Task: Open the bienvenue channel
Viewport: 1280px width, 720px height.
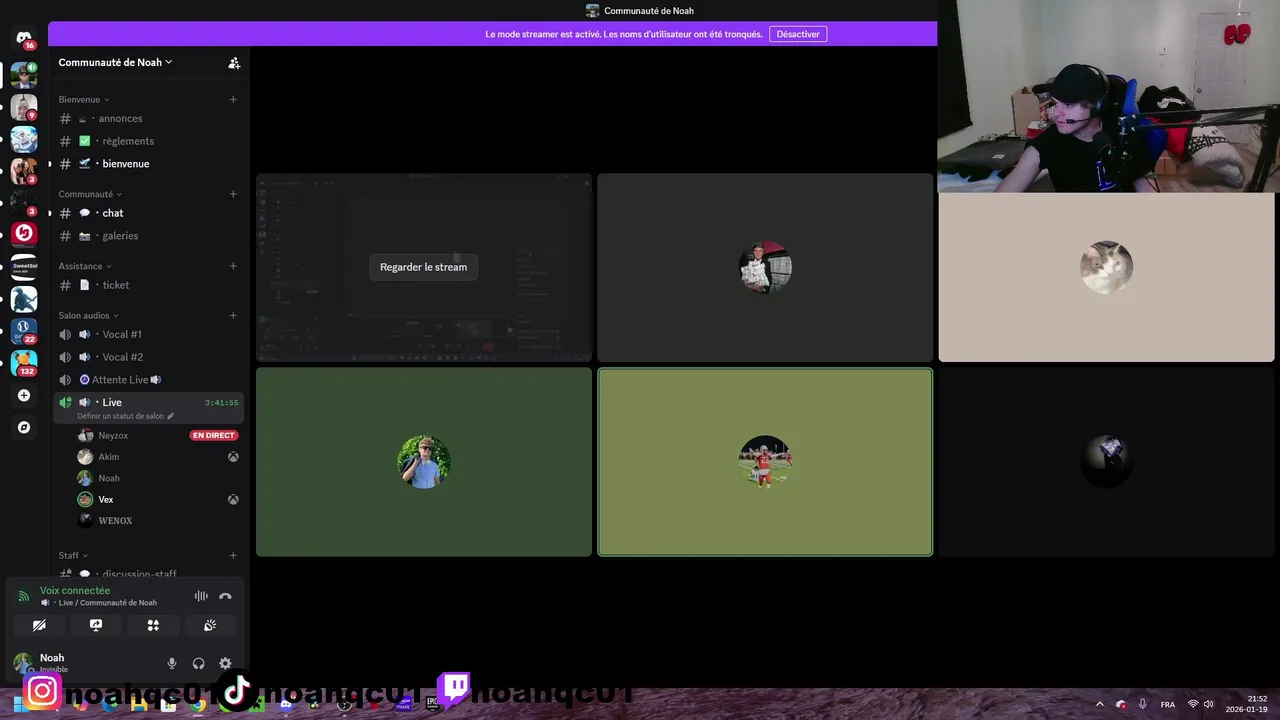Action: click(149, 164)
